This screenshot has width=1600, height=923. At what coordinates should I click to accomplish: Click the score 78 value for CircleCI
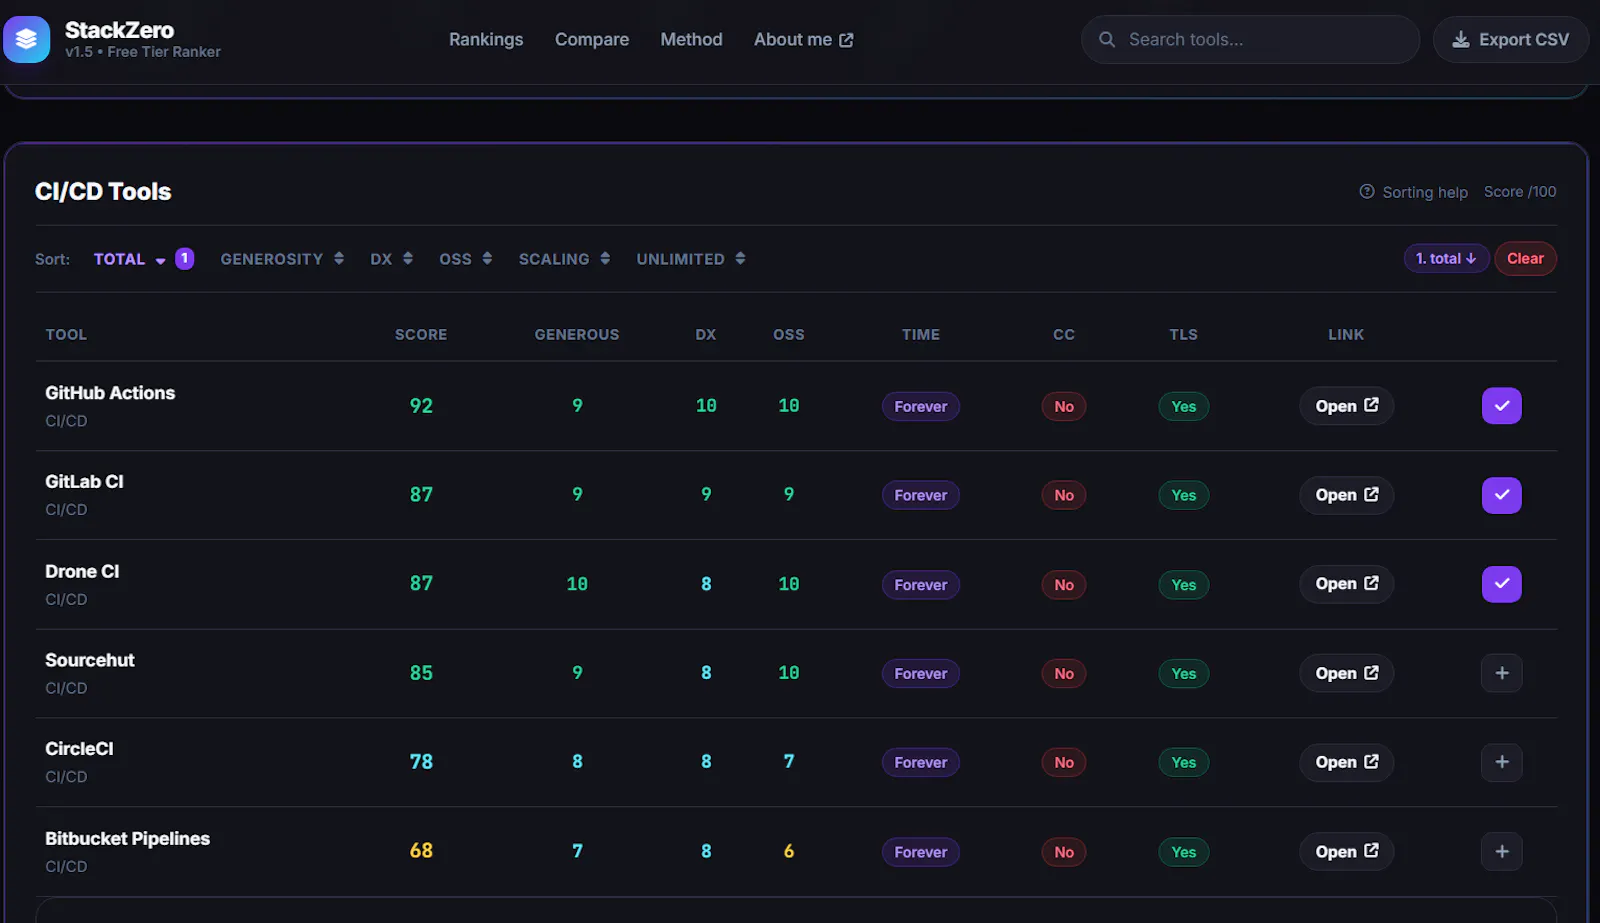point(421,762)
